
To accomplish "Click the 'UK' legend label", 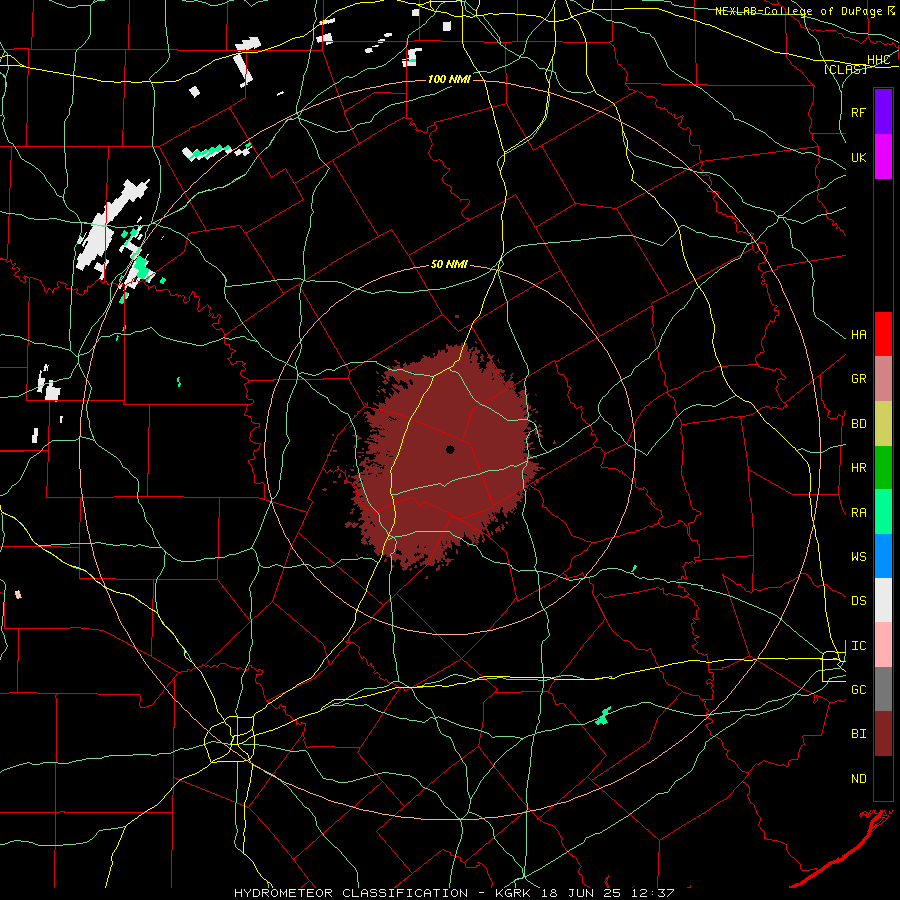I will pyautogui.click(x=859, y=157).
